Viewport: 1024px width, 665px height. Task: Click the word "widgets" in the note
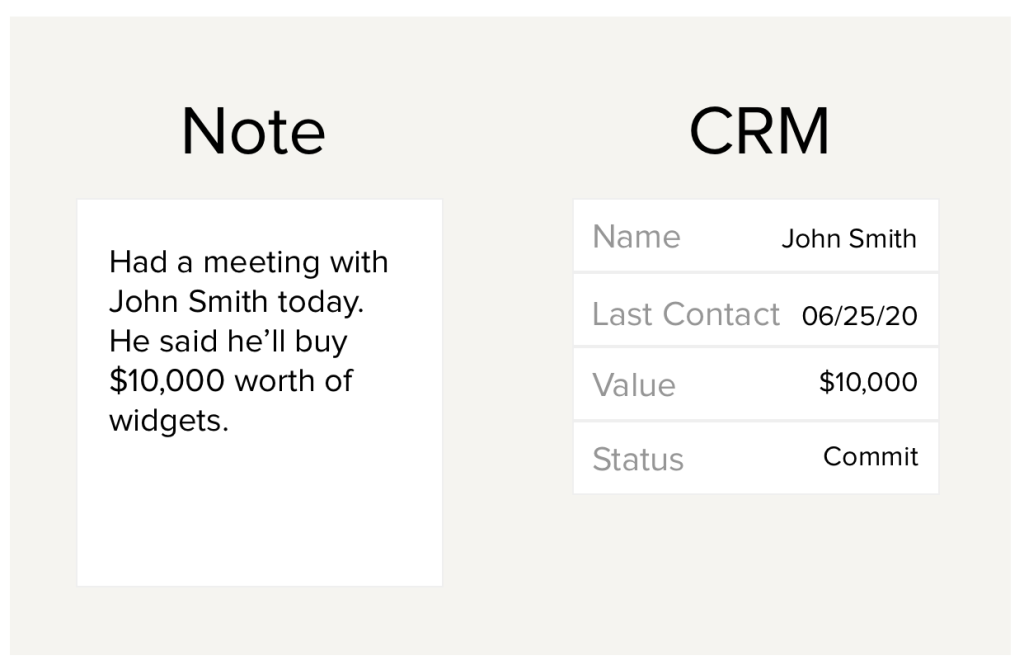click(167, 421)
